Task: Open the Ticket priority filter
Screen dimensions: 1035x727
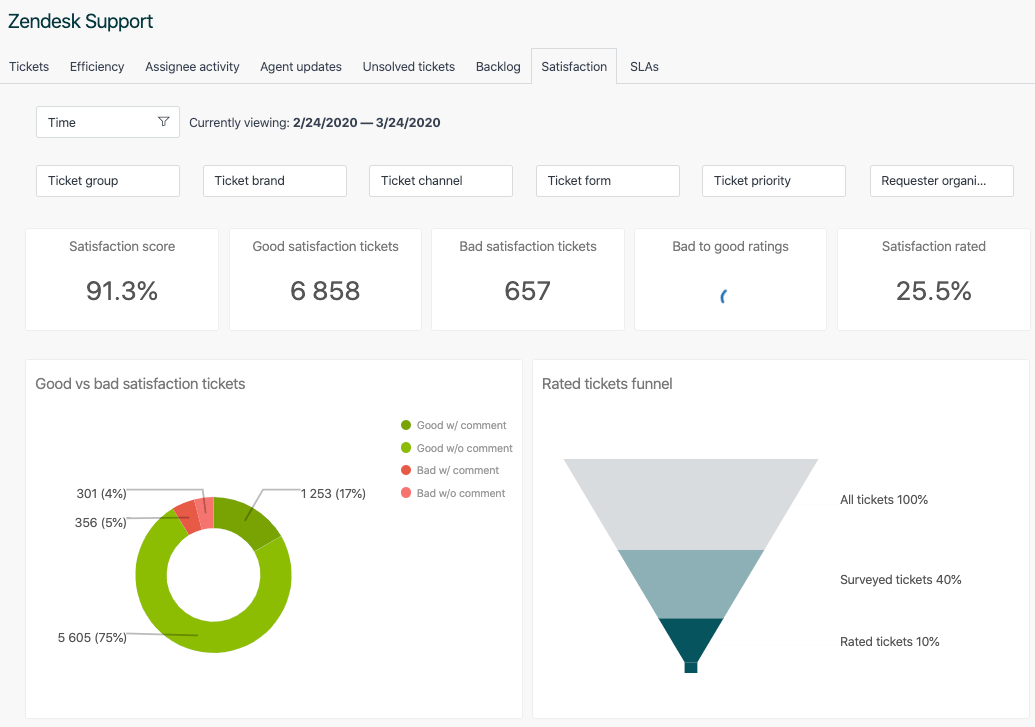Action: pyautogui.click(x=773, y=181)
